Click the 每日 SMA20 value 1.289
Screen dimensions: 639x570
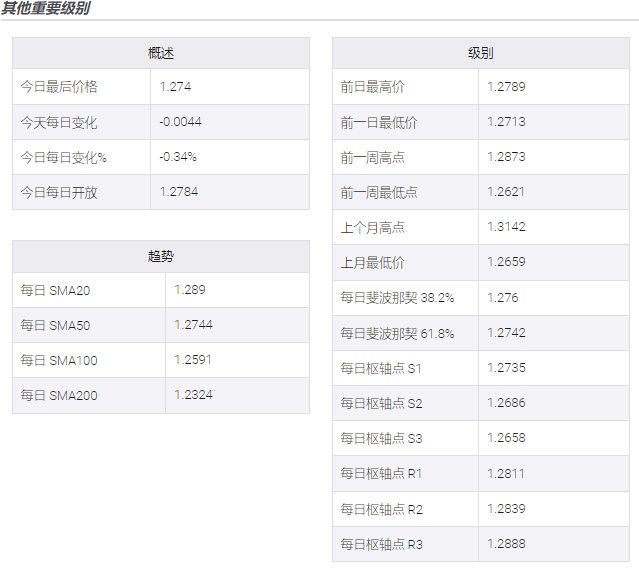[x=189, y=290]
